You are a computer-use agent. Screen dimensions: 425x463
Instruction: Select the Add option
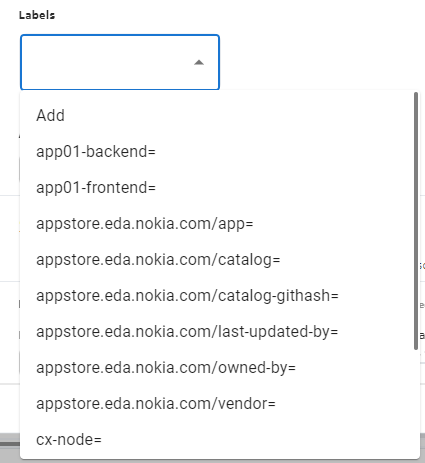coord(220,115)
